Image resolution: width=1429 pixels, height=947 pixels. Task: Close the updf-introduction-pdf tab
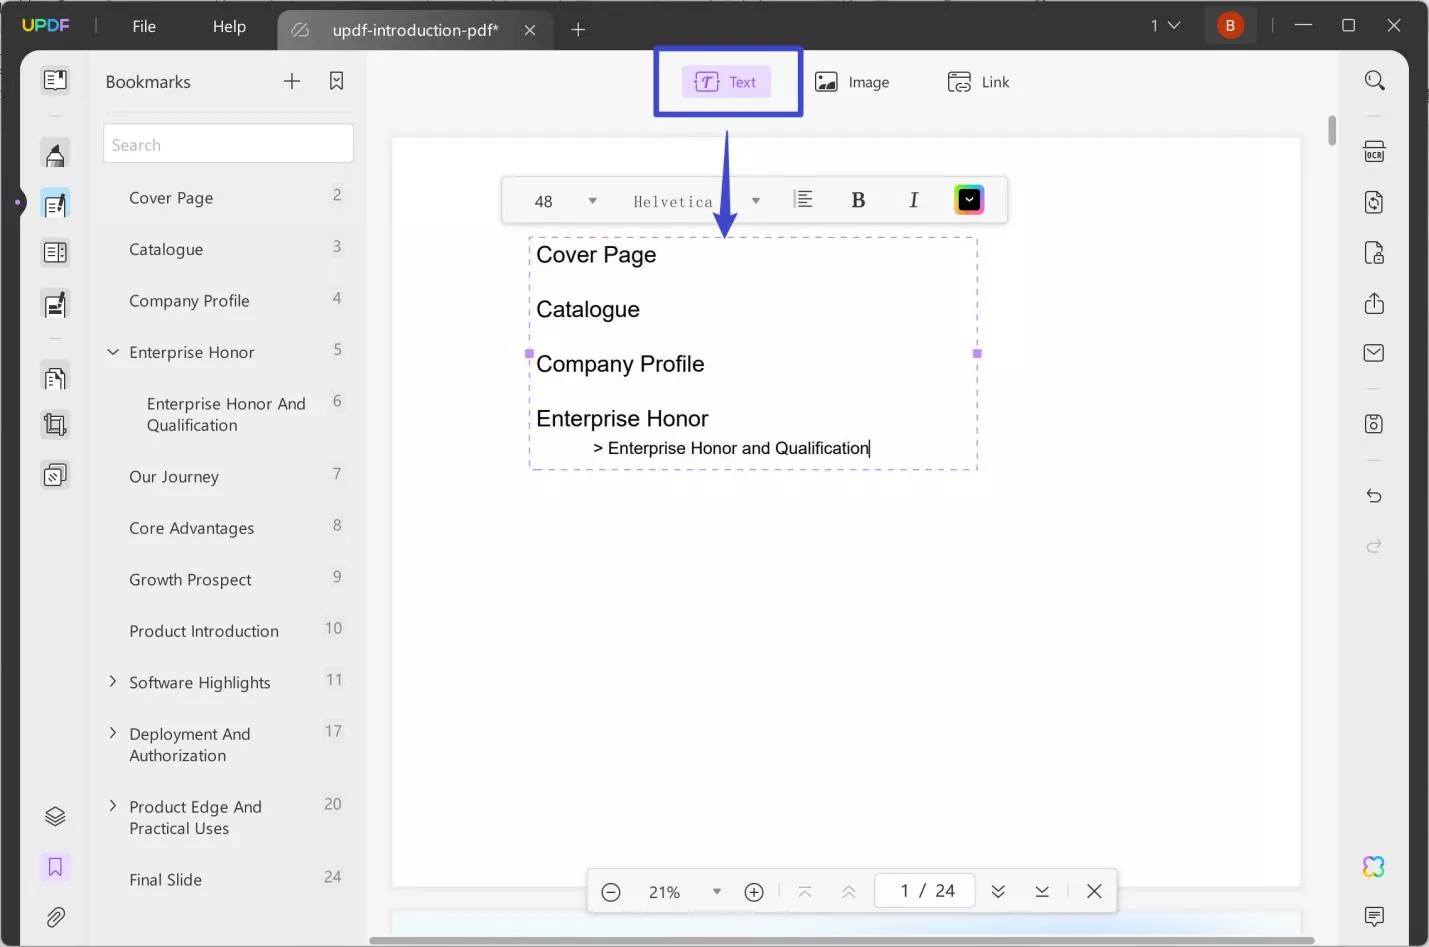[x=530, y=30]
